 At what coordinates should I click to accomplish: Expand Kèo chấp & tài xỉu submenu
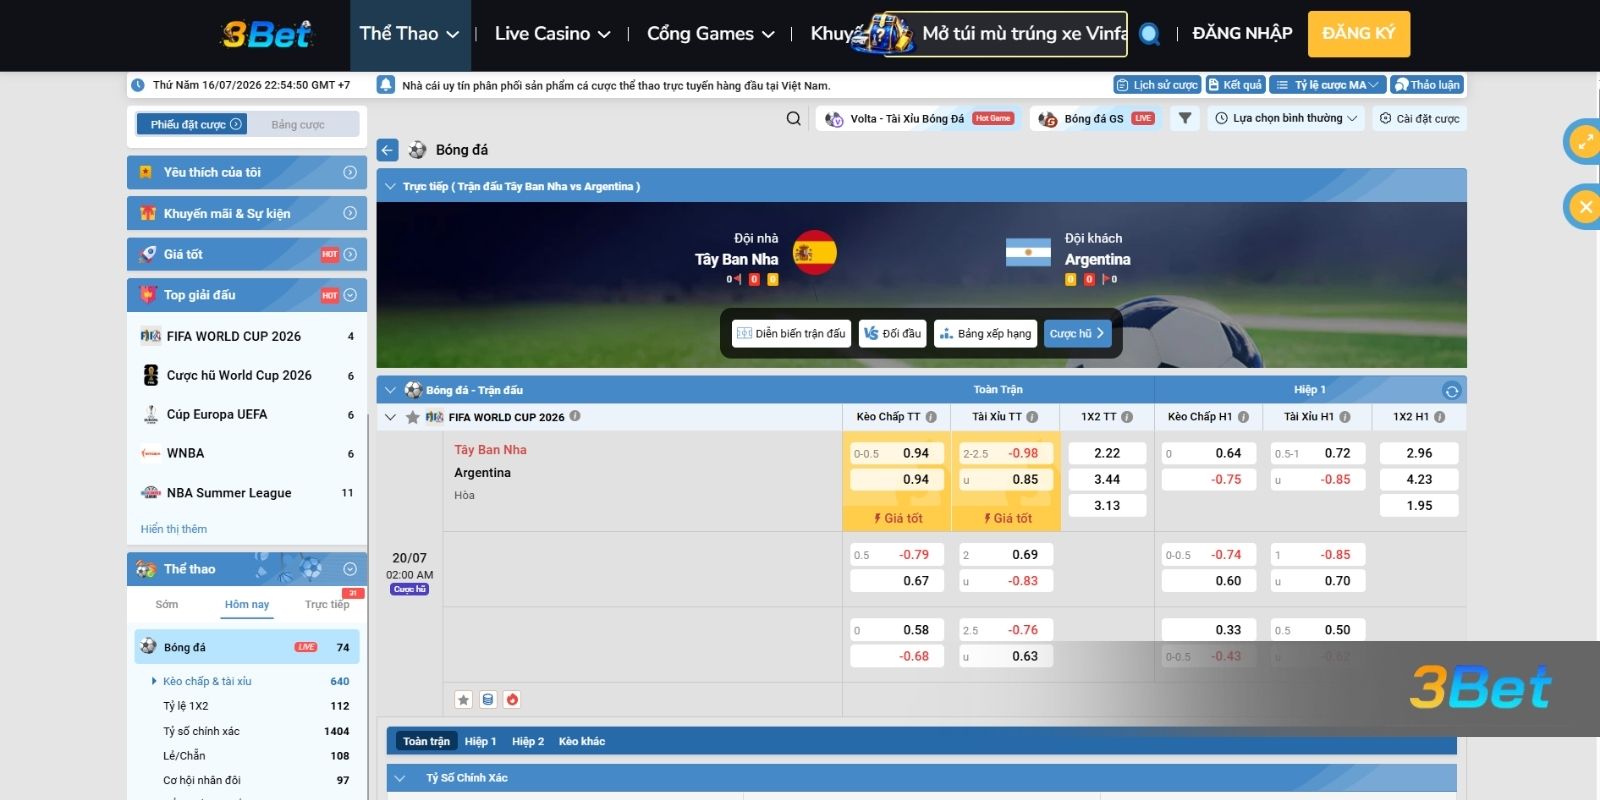(x=207, y=681)
